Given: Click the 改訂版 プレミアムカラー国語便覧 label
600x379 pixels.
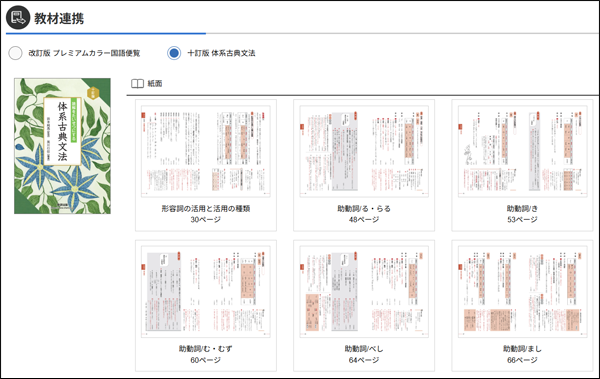Looking at the screenshot, I should pyautogui.click(x=84, y=53).
